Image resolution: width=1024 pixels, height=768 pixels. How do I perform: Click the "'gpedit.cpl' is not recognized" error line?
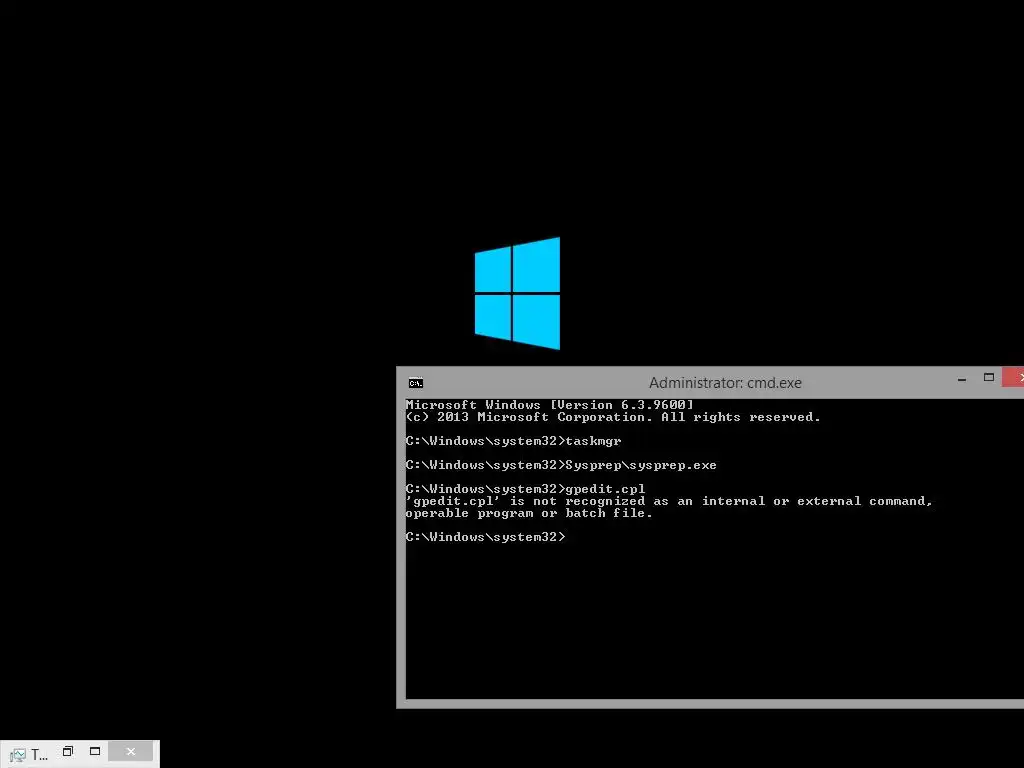point(669,502)
